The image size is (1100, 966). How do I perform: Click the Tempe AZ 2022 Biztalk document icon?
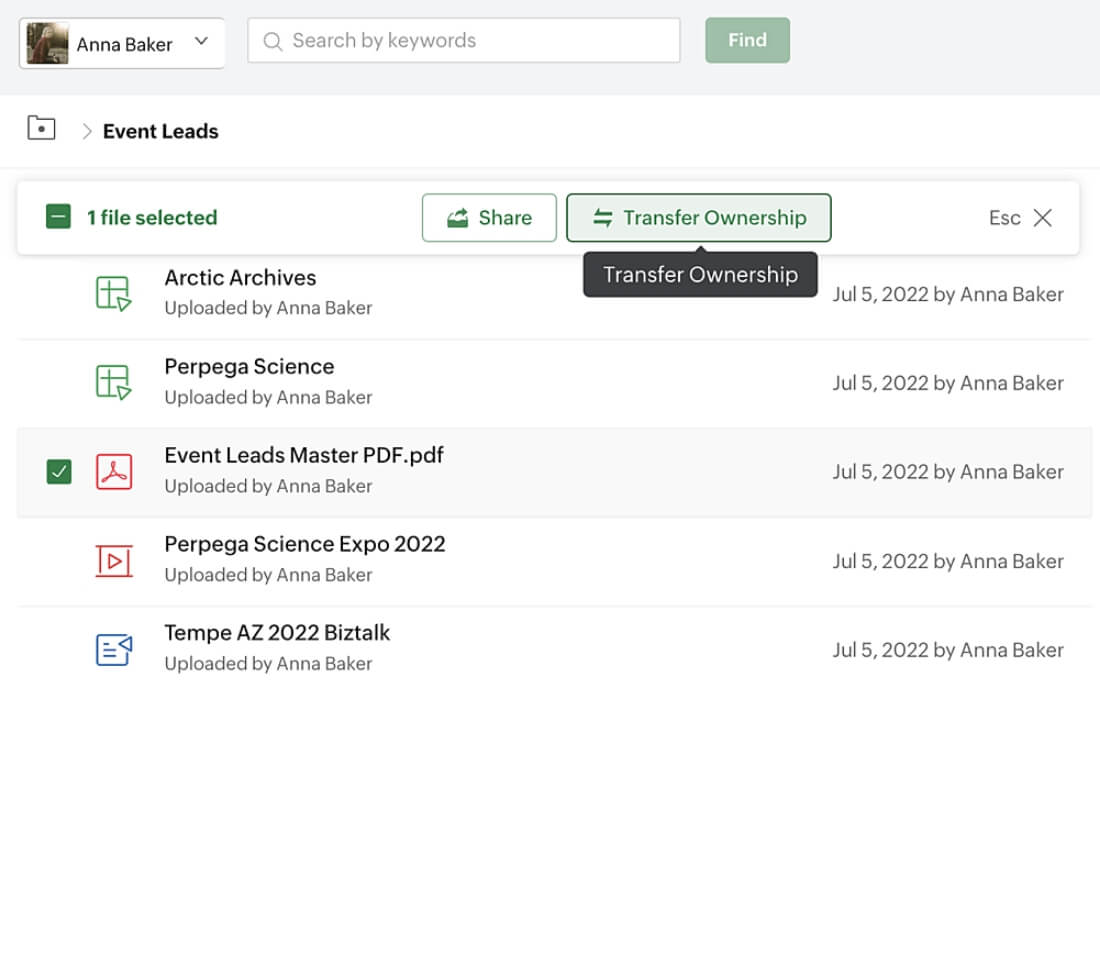tap(113, 649)
